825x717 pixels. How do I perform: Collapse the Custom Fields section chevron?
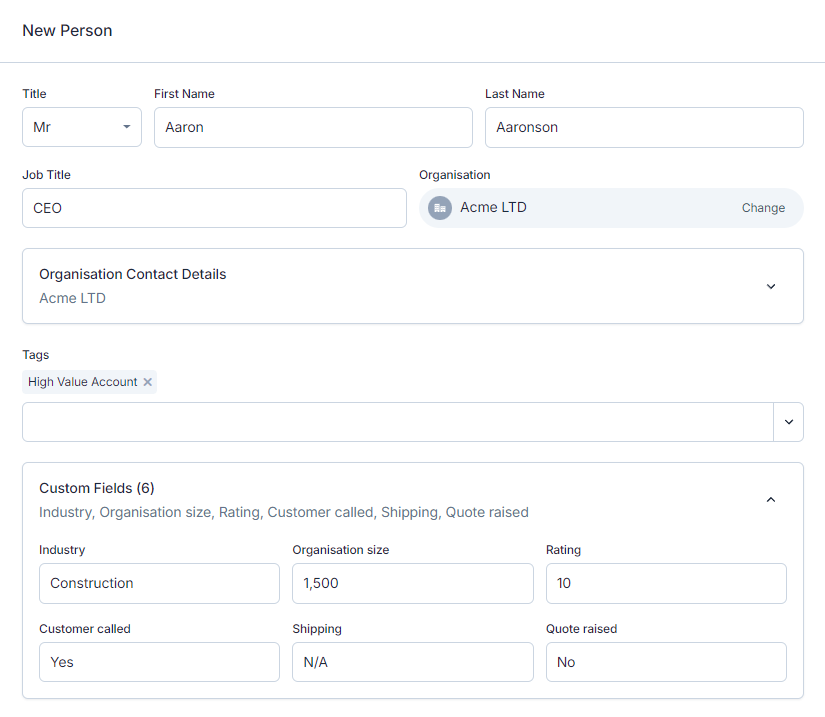coord(771,500)
